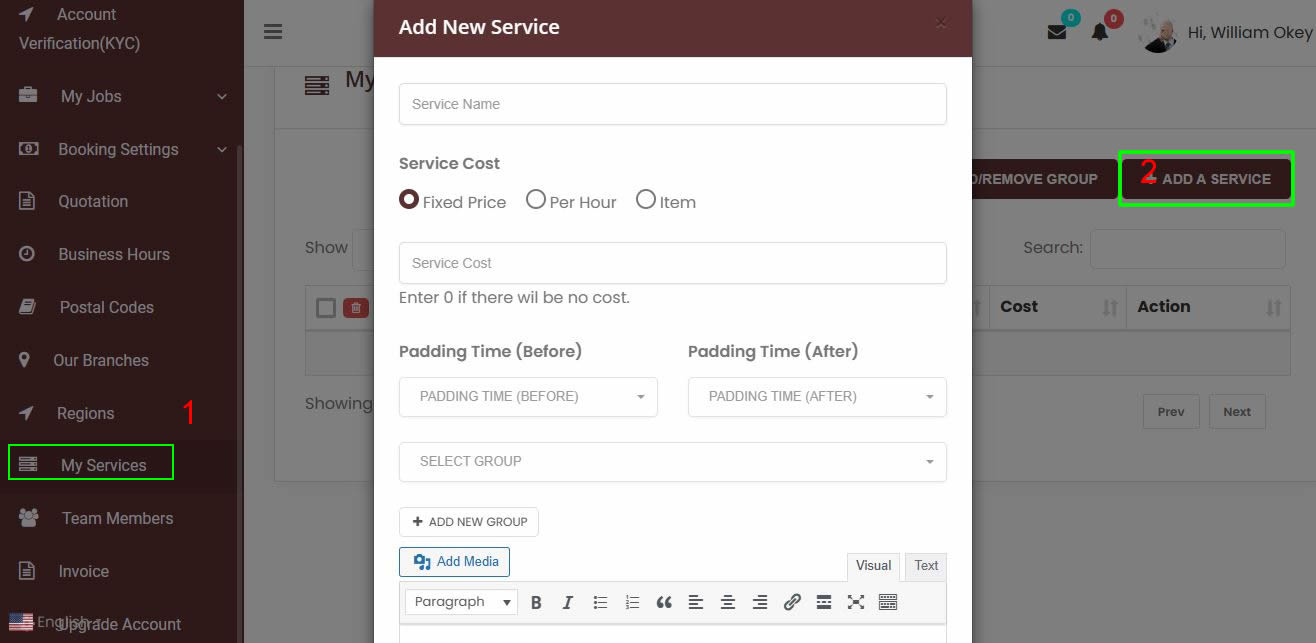Image resolution: width=1316 pixels, height=643 pixels.
Task: Check the select-all checkbox in the services table
Action: pyautogui.click(x=324, y=307)
